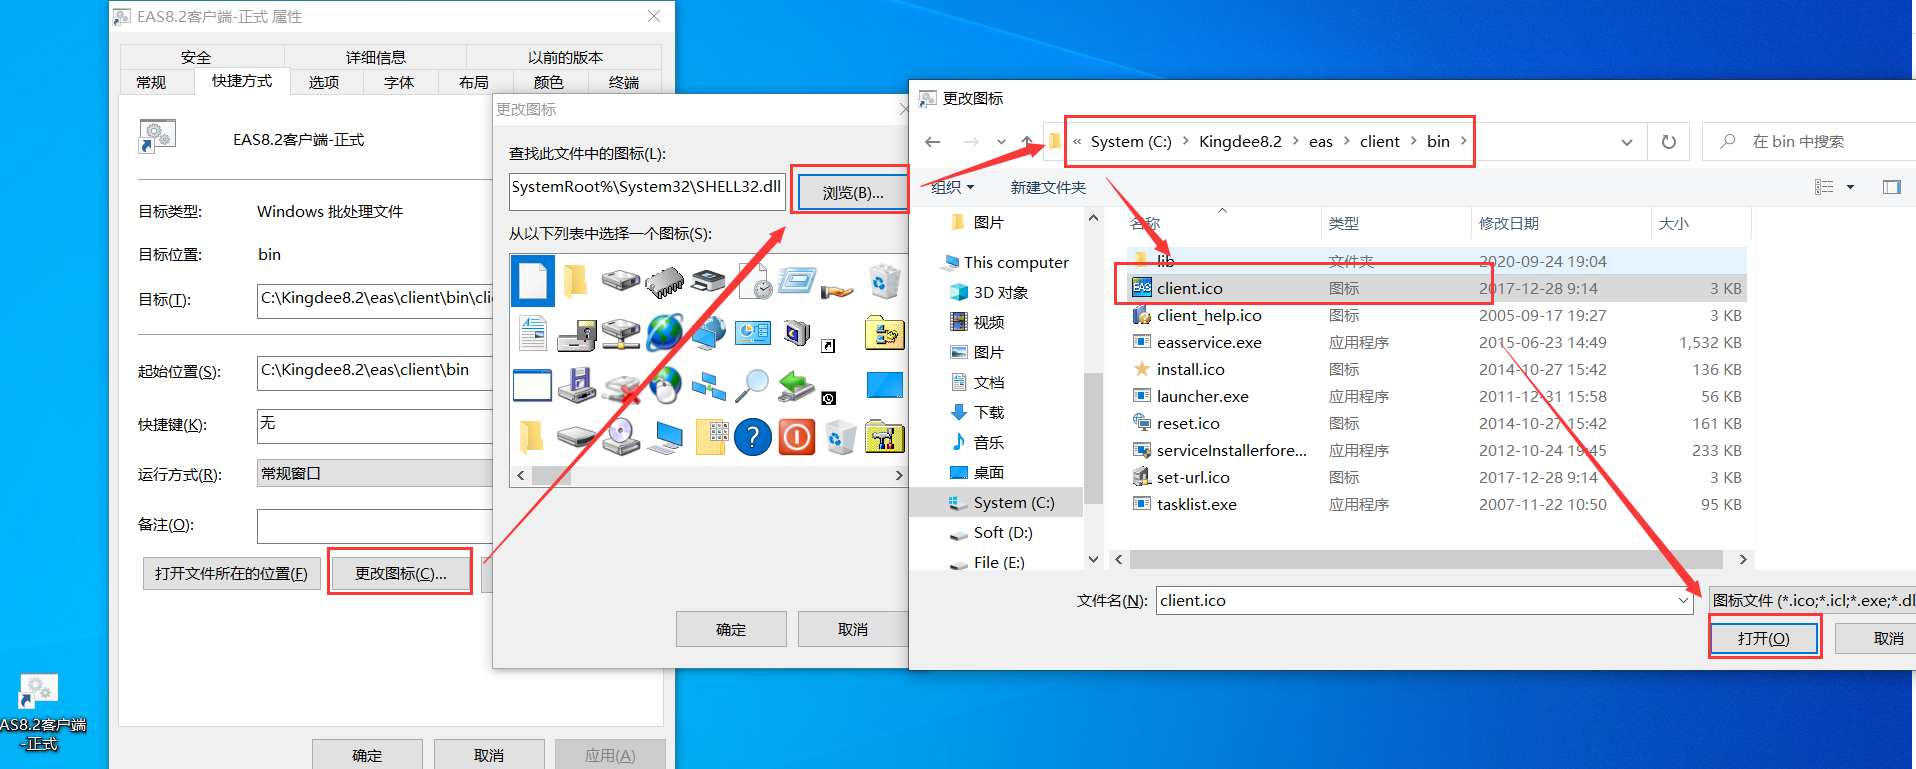Toggle the preview pane icon in the file browser

point(1891,187)
